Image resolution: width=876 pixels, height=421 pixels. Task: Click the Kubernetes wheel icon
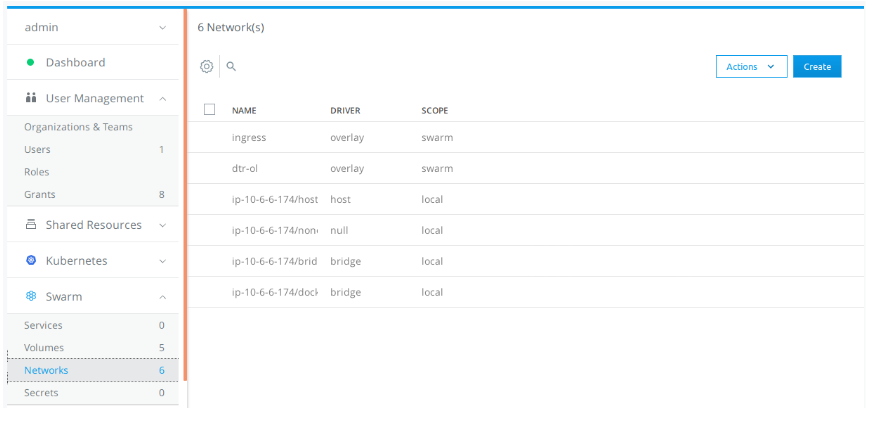coord(31,261)
